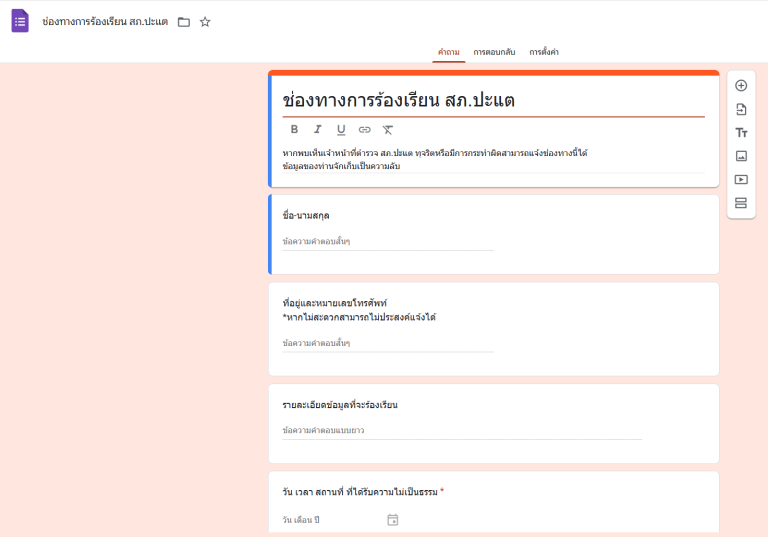The image size is (768, 537).
Task: Import questions from another form
Action: click(741, 109)
